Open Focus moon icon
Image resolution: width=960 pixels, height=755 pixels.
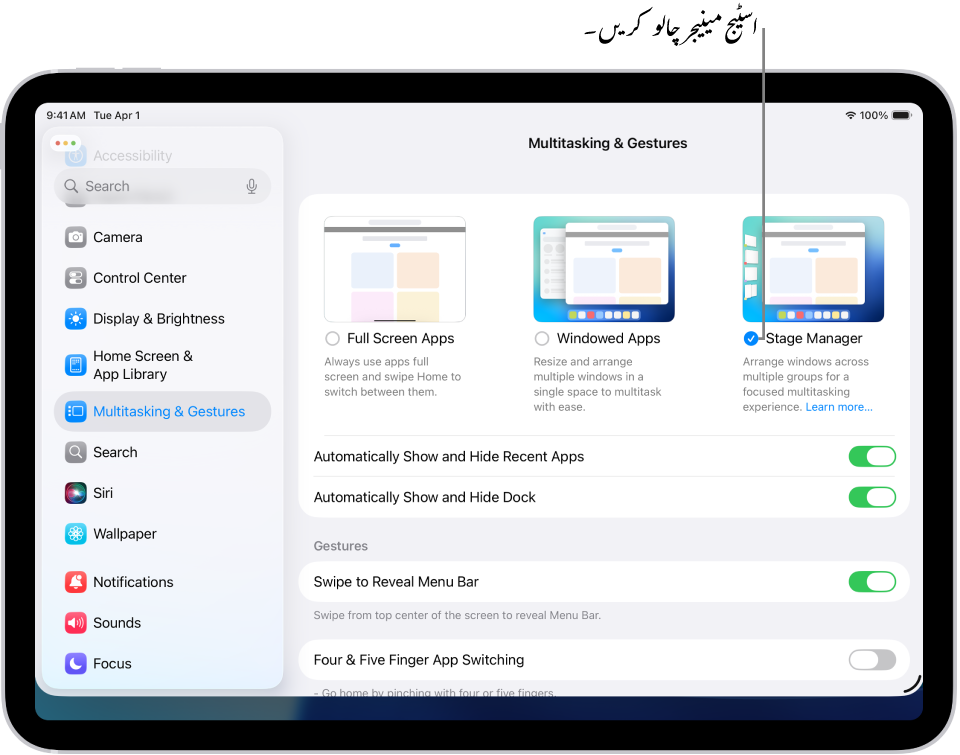[75, 663]
